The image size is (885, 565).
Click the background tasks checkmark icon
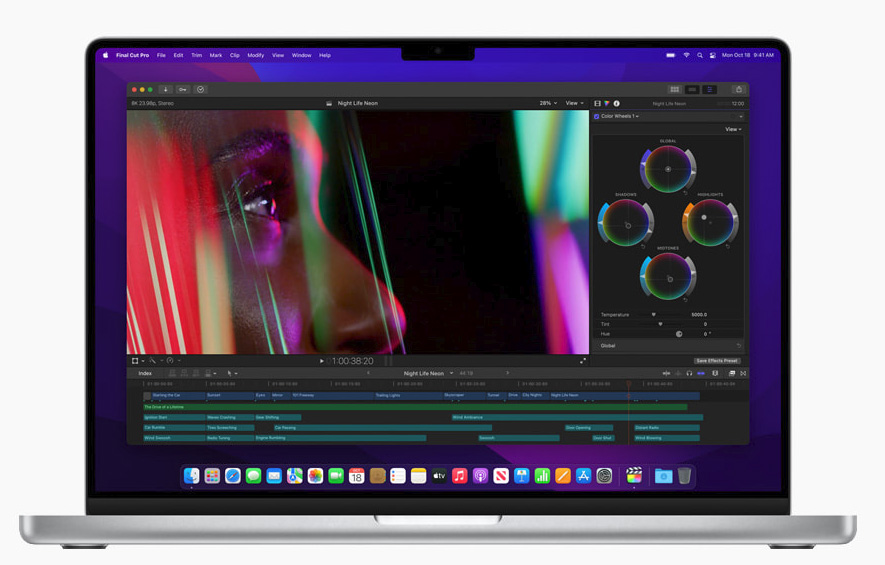point(200,89)
